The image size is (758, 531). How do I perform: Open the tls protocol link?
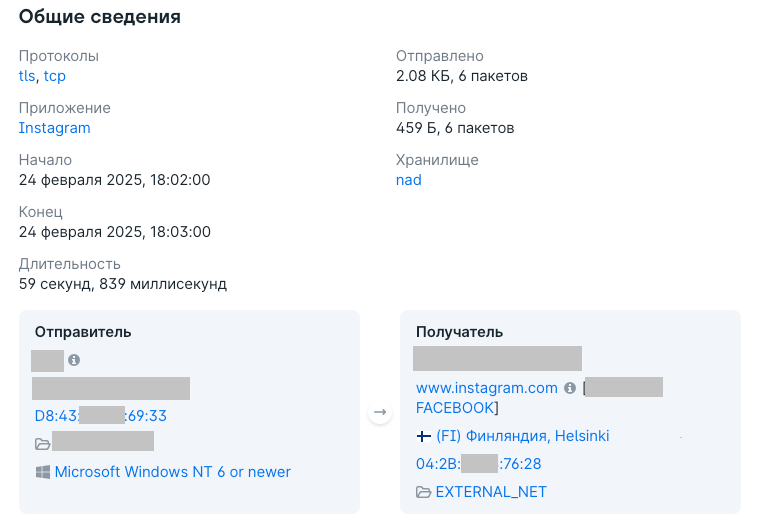coord(27,76)
